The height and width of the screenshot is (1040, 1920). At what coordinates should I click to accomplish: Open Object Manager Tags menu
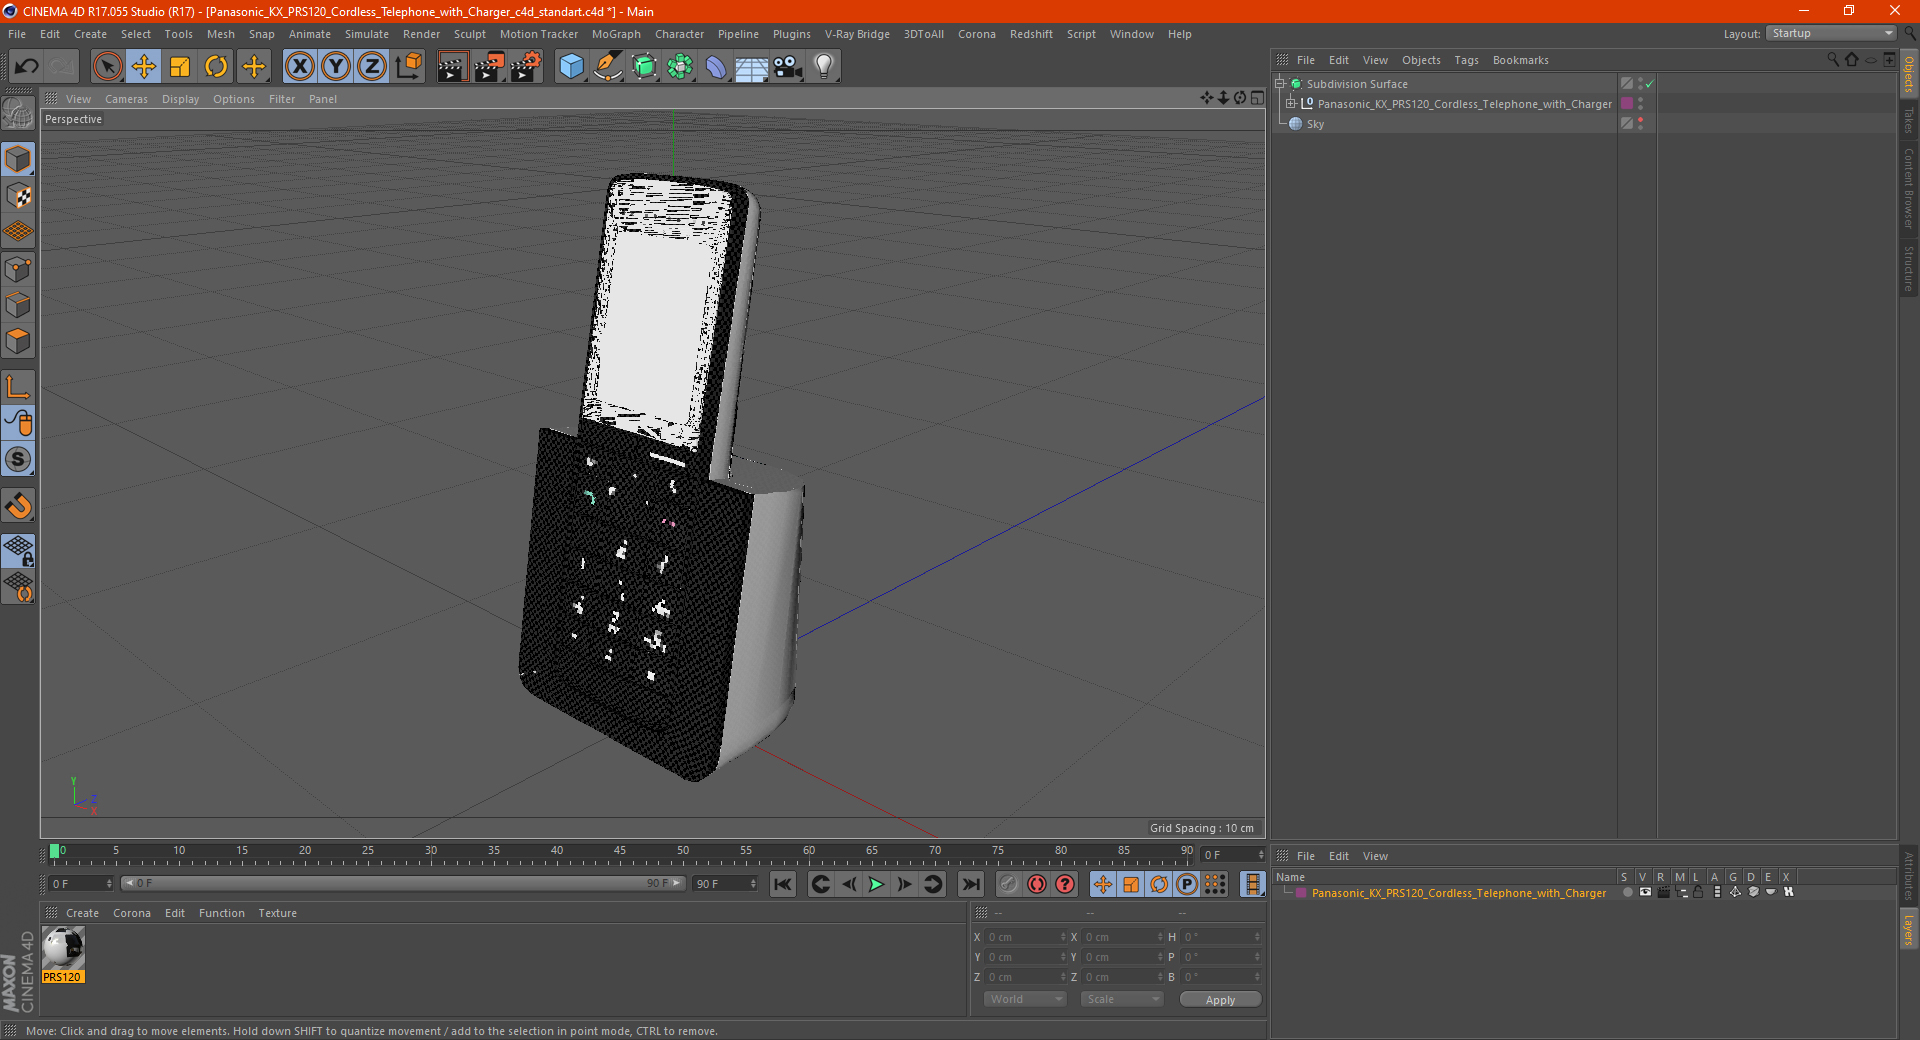pos(1466,60)
